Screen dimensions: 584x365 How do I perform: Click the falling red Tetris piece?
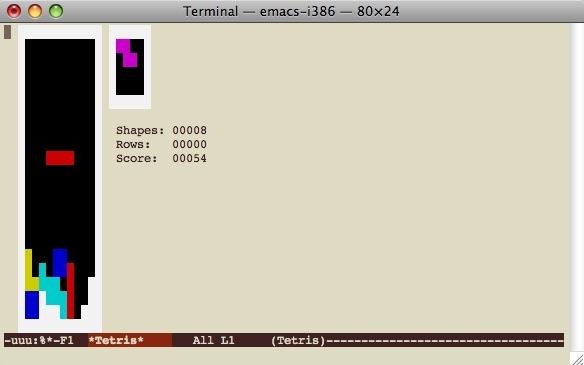tap(60, 158)
